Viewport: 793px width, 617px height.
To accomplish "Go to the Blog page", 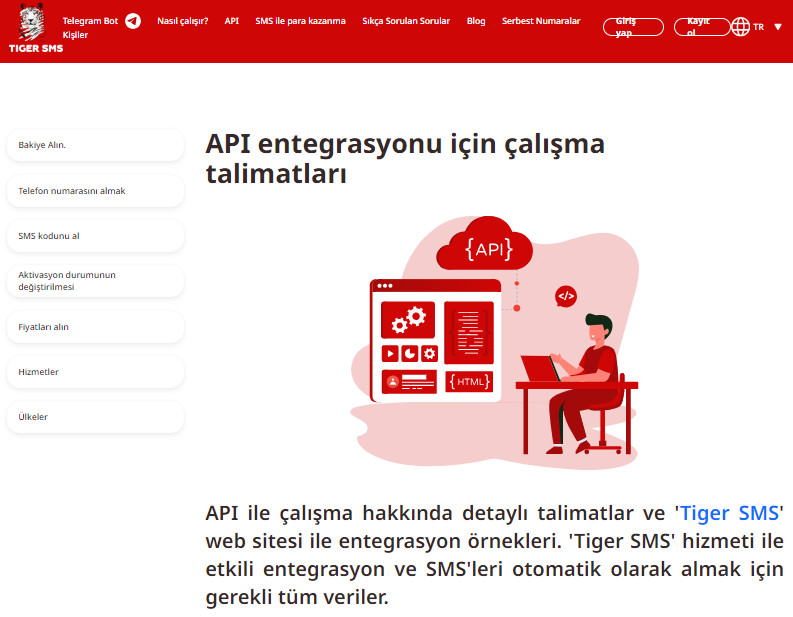I will [476, 21].
